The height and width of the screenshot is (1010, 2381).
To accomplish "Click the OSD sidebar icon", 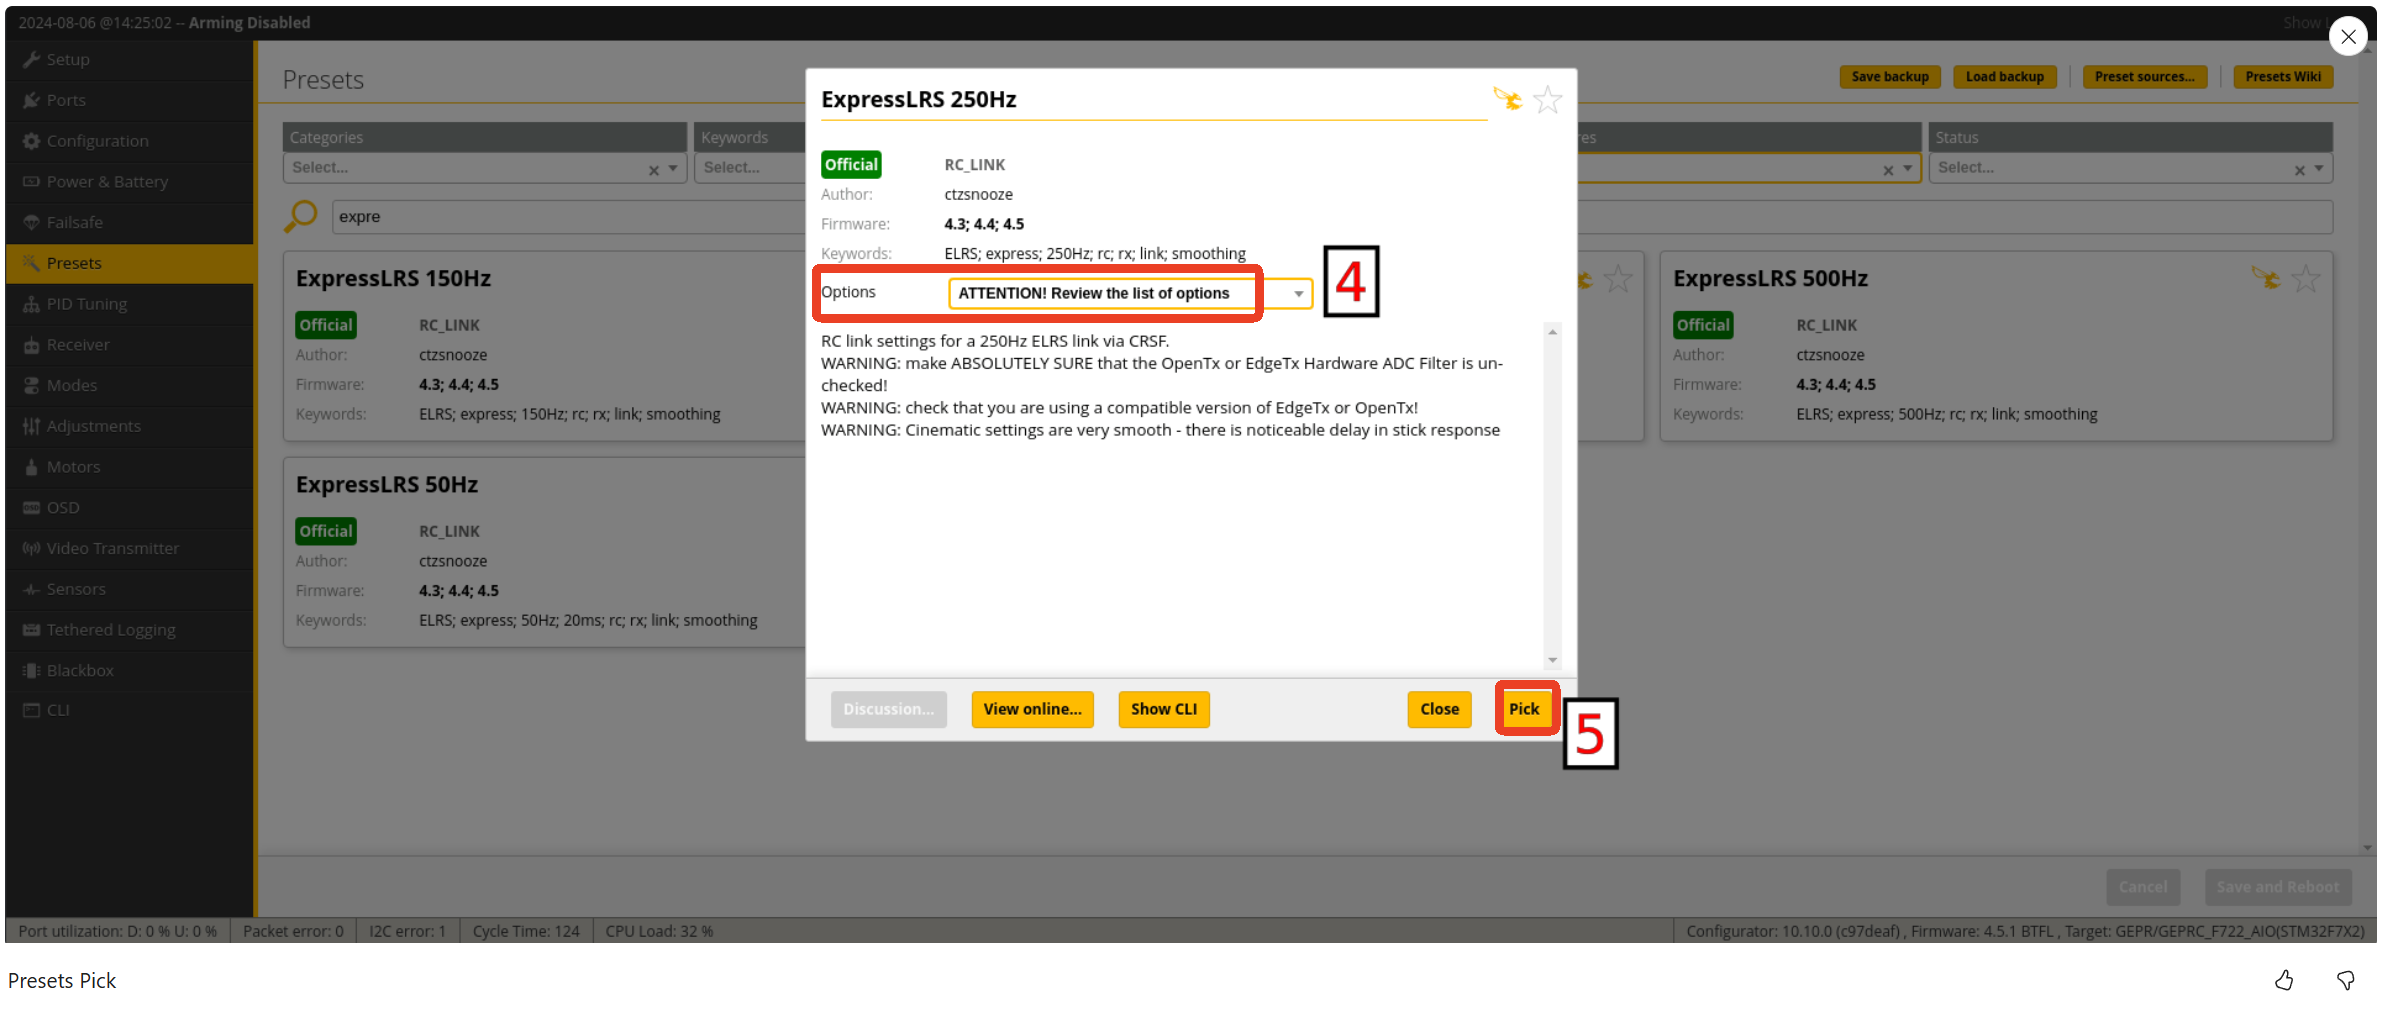I will [31, 508].
